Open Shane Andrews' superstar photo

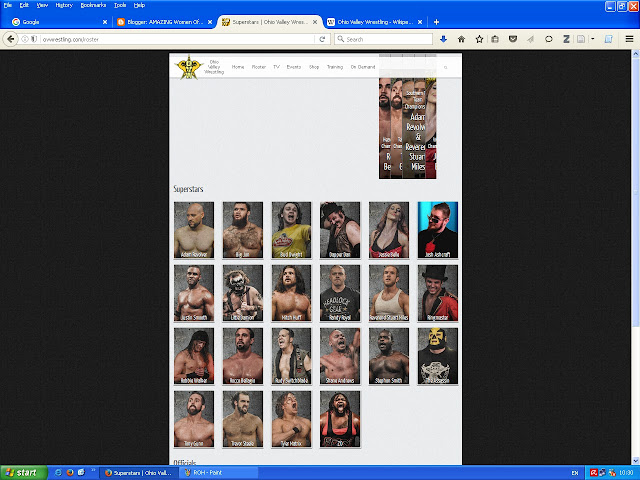click(x=340, y=356)
